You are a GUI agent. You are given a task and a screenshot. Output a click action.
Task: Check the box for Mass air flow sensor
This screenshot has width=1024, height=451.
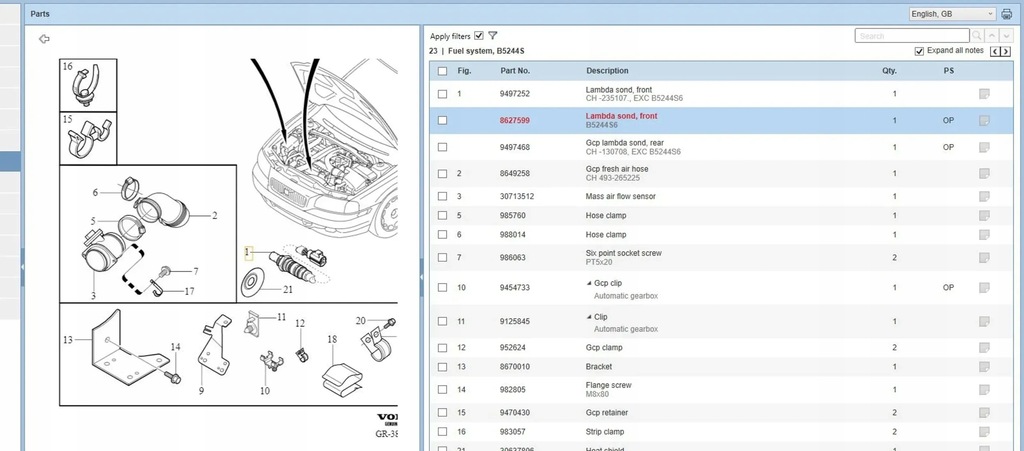pos(443,196)
